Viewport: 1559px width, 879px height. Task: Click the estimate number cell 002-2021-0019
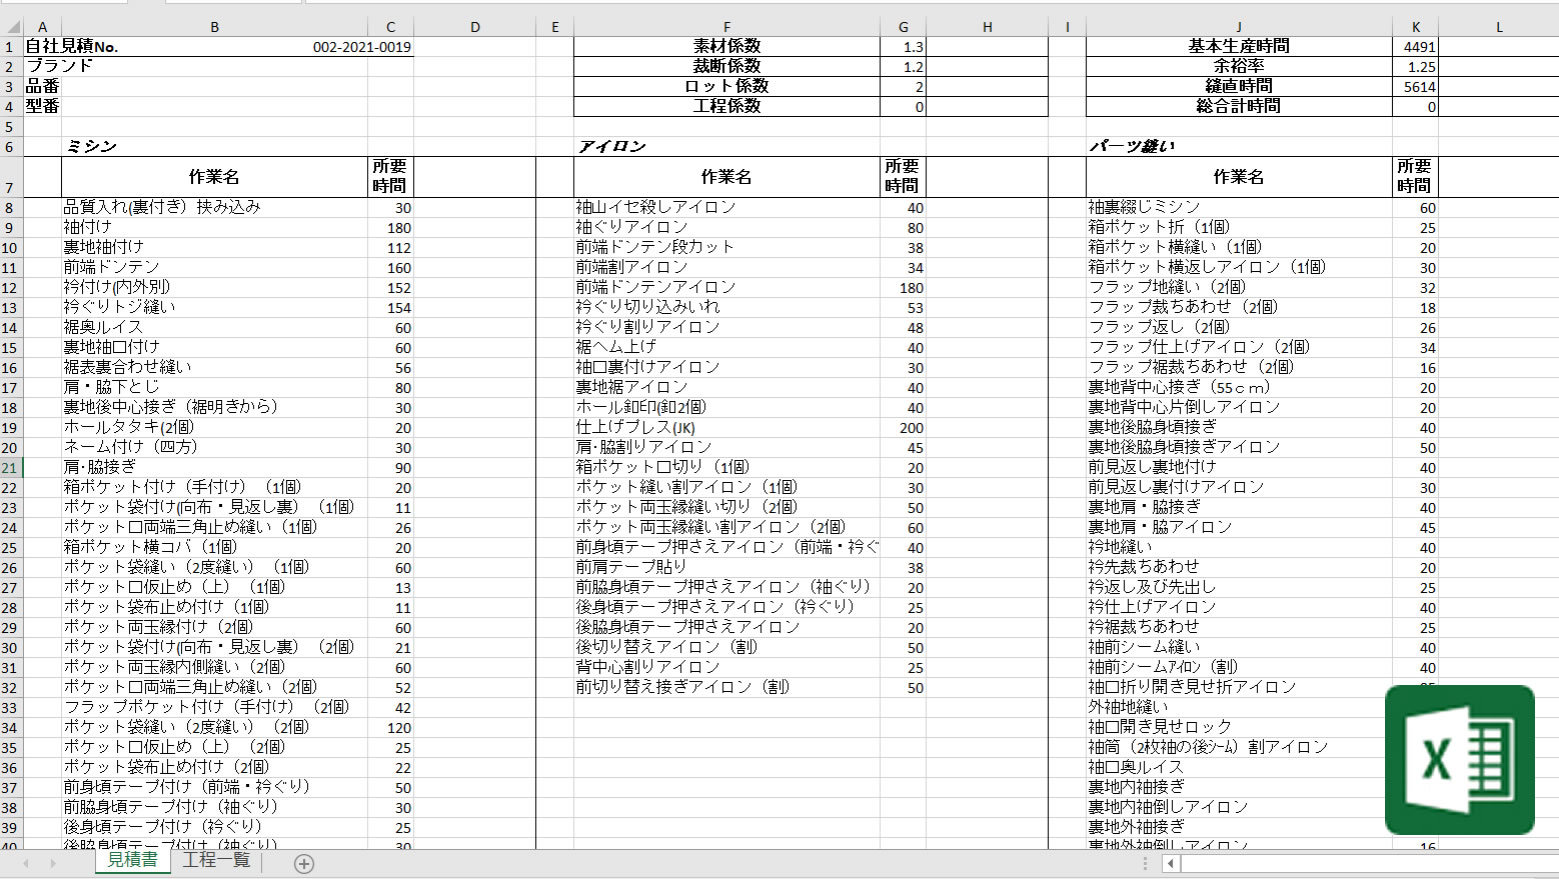coord(361,47)
